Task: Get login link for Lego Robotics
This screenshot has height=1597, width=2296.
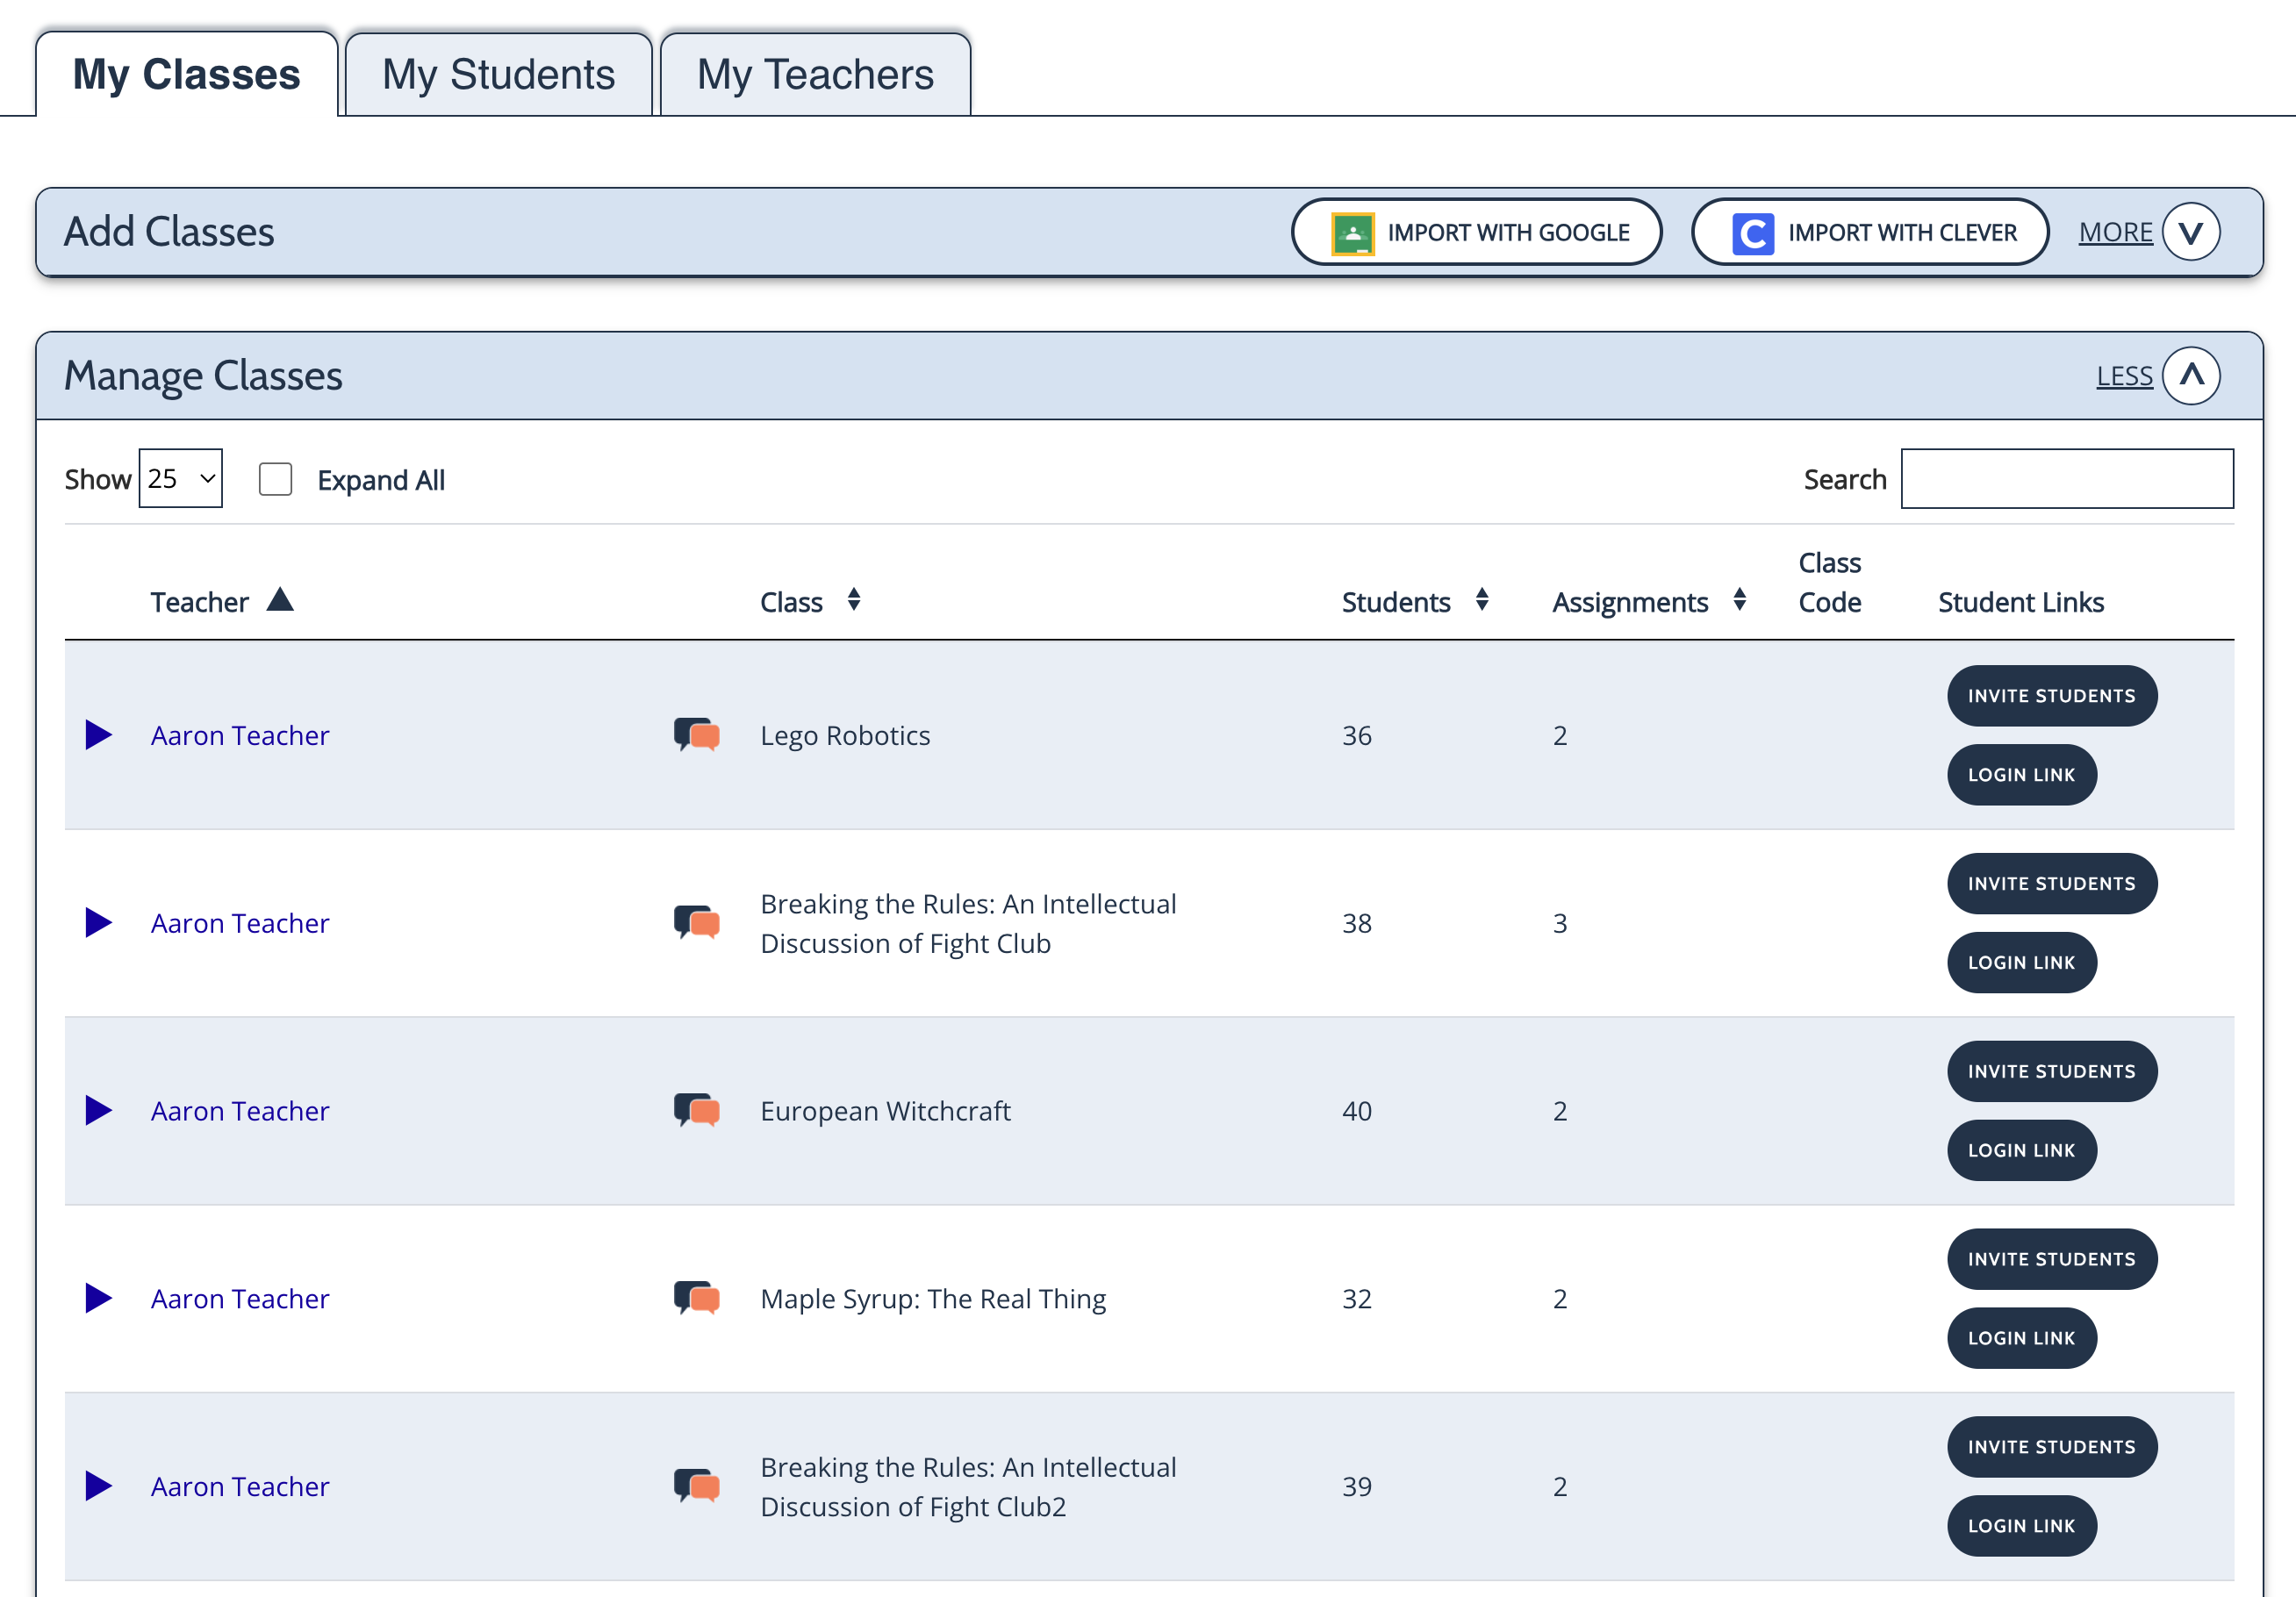Action: tap(2022, 775)
